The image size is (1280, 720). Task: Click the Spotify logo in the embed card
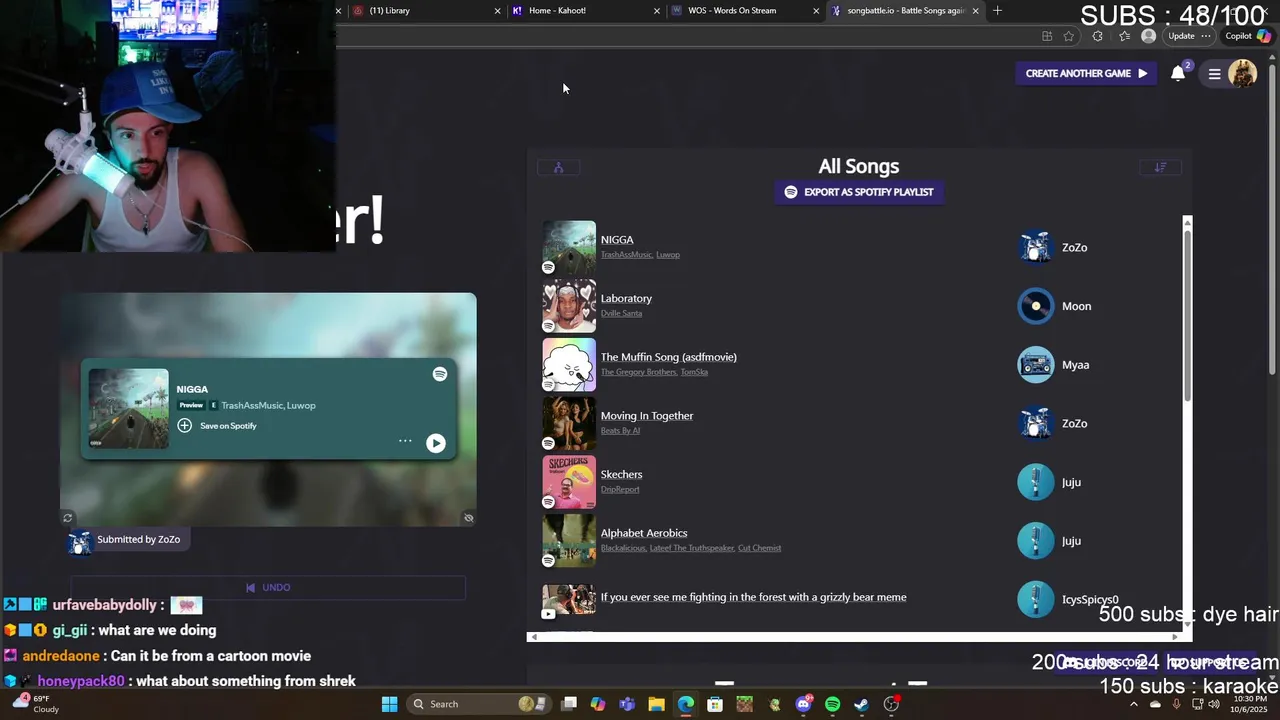[440, 374]
